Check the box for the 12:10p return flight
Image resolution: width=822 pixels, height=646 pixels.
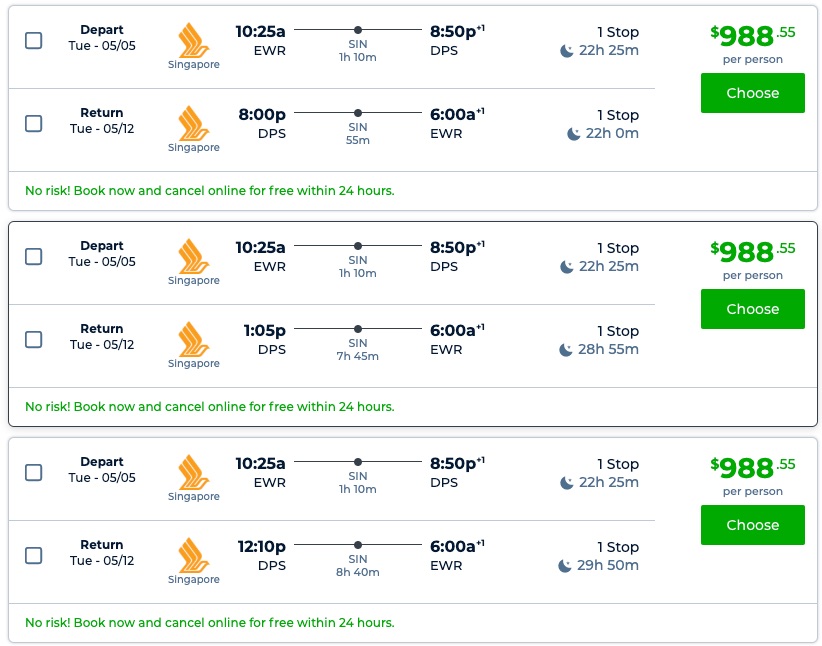[x=33, y=555]
